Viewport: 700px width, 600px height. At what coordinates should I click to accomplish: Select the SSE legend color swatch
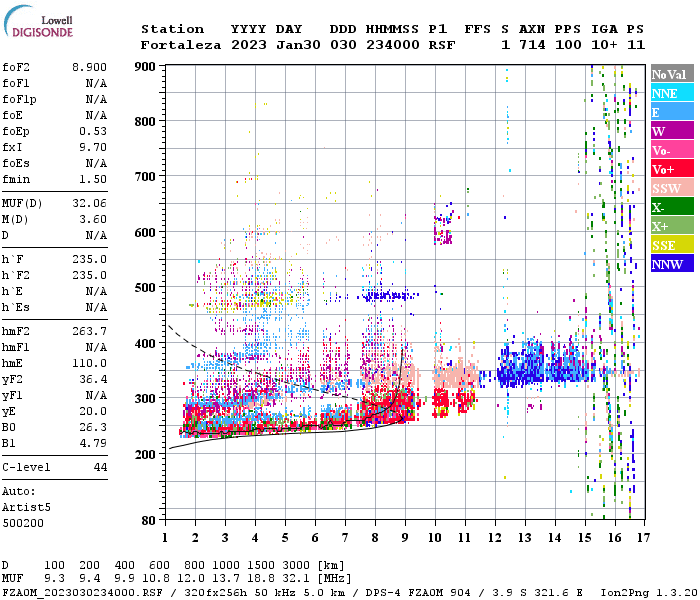[x=672, y=245]
